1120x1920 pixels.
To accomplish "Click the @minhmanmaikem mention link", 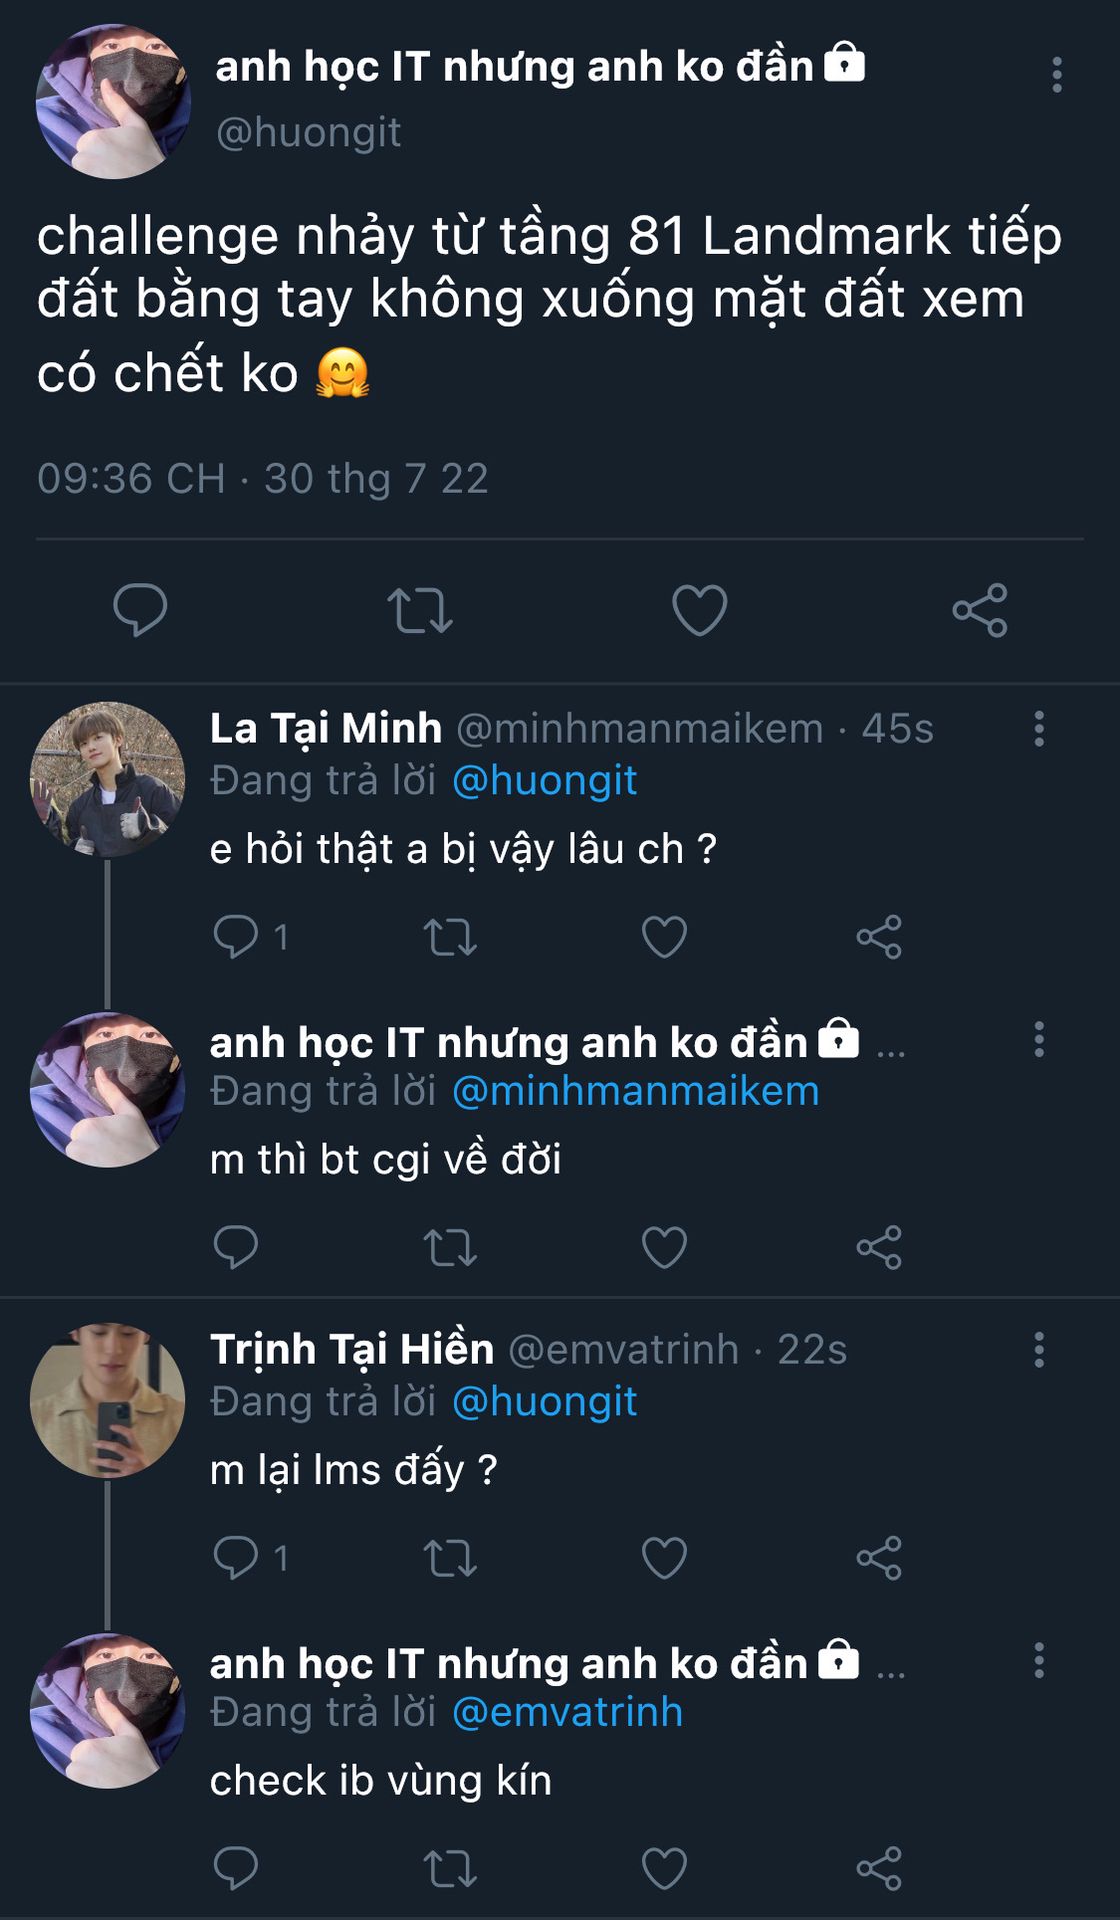I will point(635,1091).
